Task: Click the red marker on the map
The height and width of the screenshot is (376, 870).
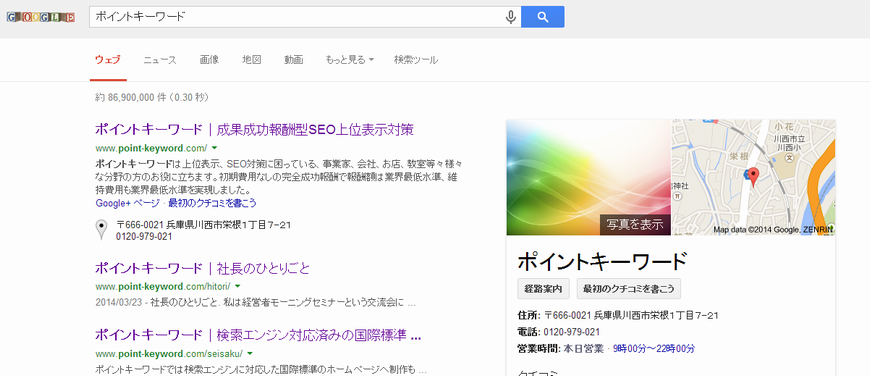Action: click(752, 177)
